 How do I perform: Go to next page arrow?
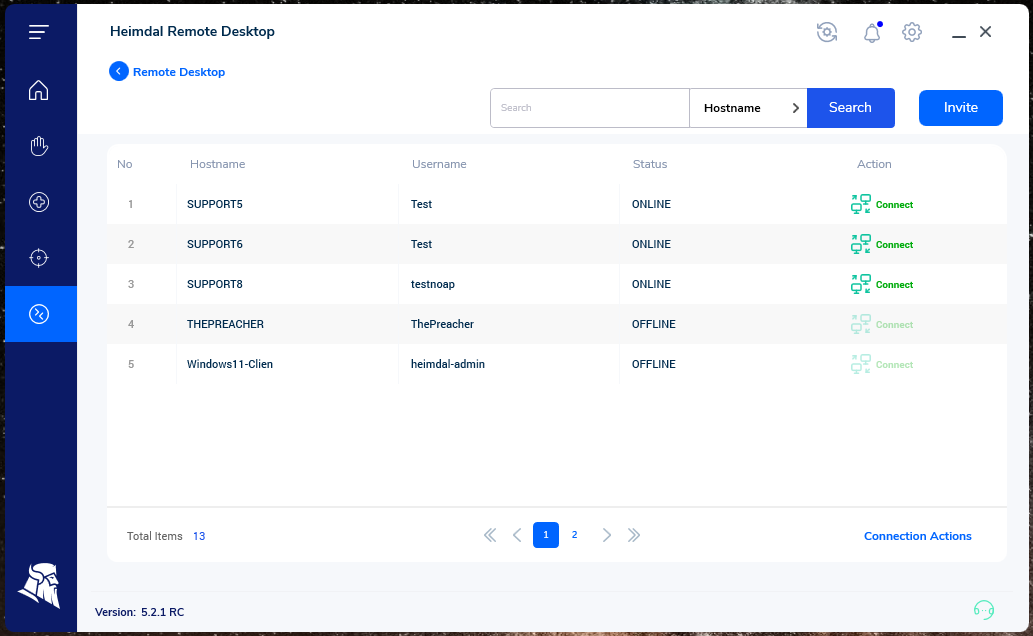pyautogui.click(x=607, y=535)
